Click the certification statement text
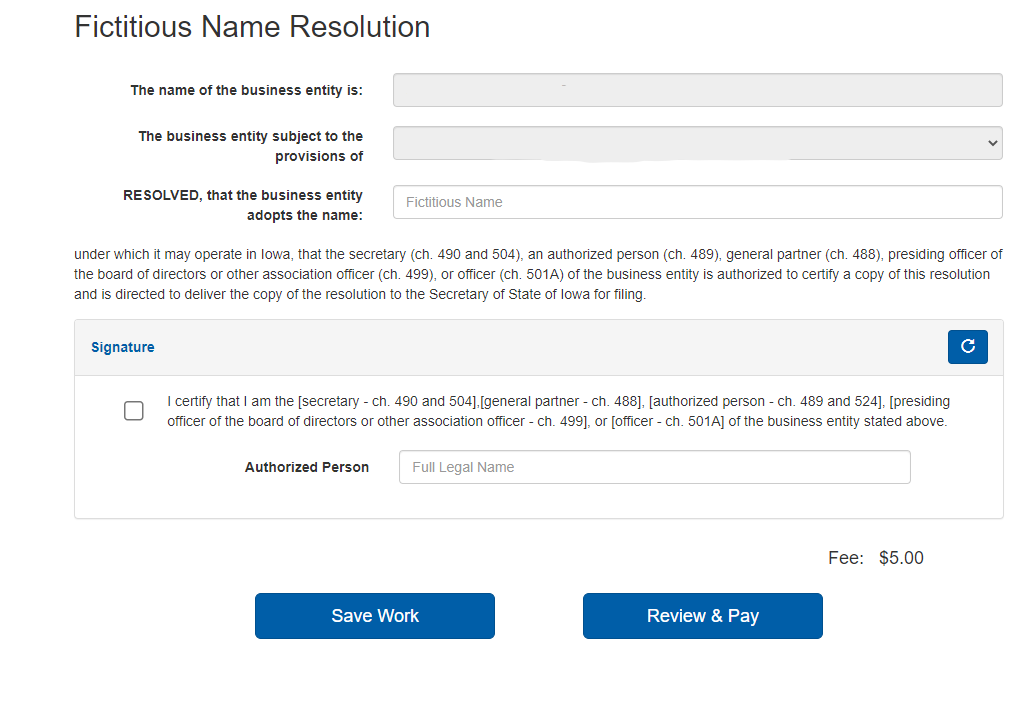 tap(559, 410)
